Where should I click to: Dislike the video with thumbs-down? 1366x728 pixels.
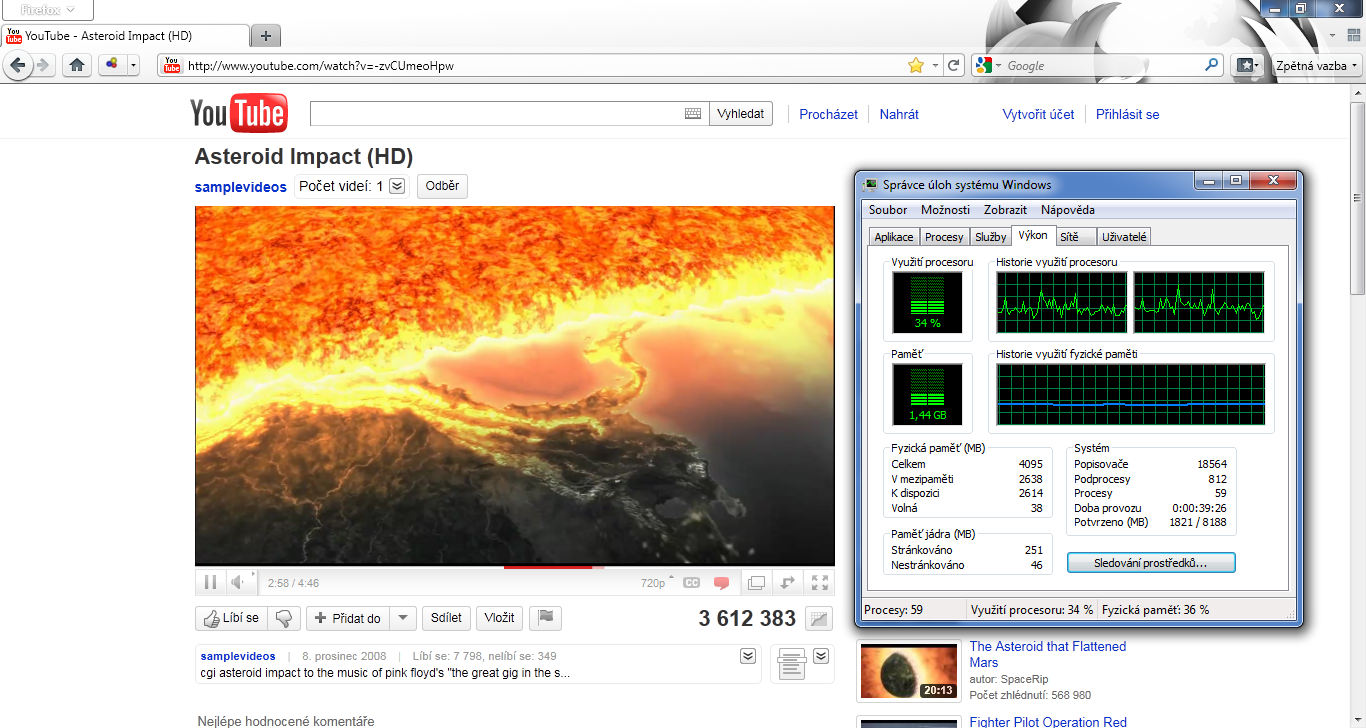pyautogui.click(x=284, y=618)
